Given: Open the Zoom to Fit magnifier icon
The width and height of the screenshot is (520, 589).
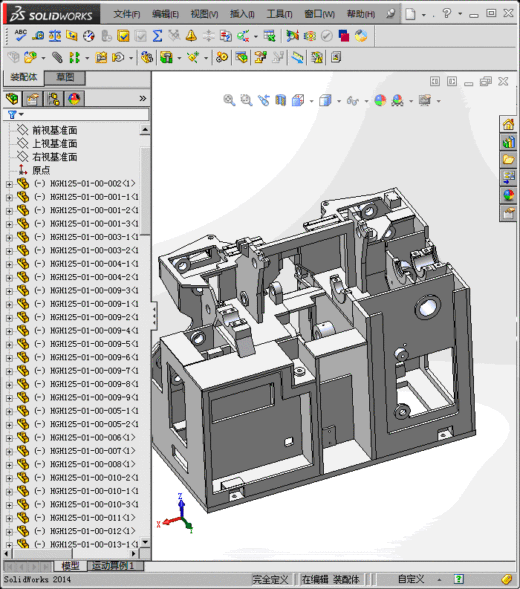Looking at the screenshot, I should [229, 100].
